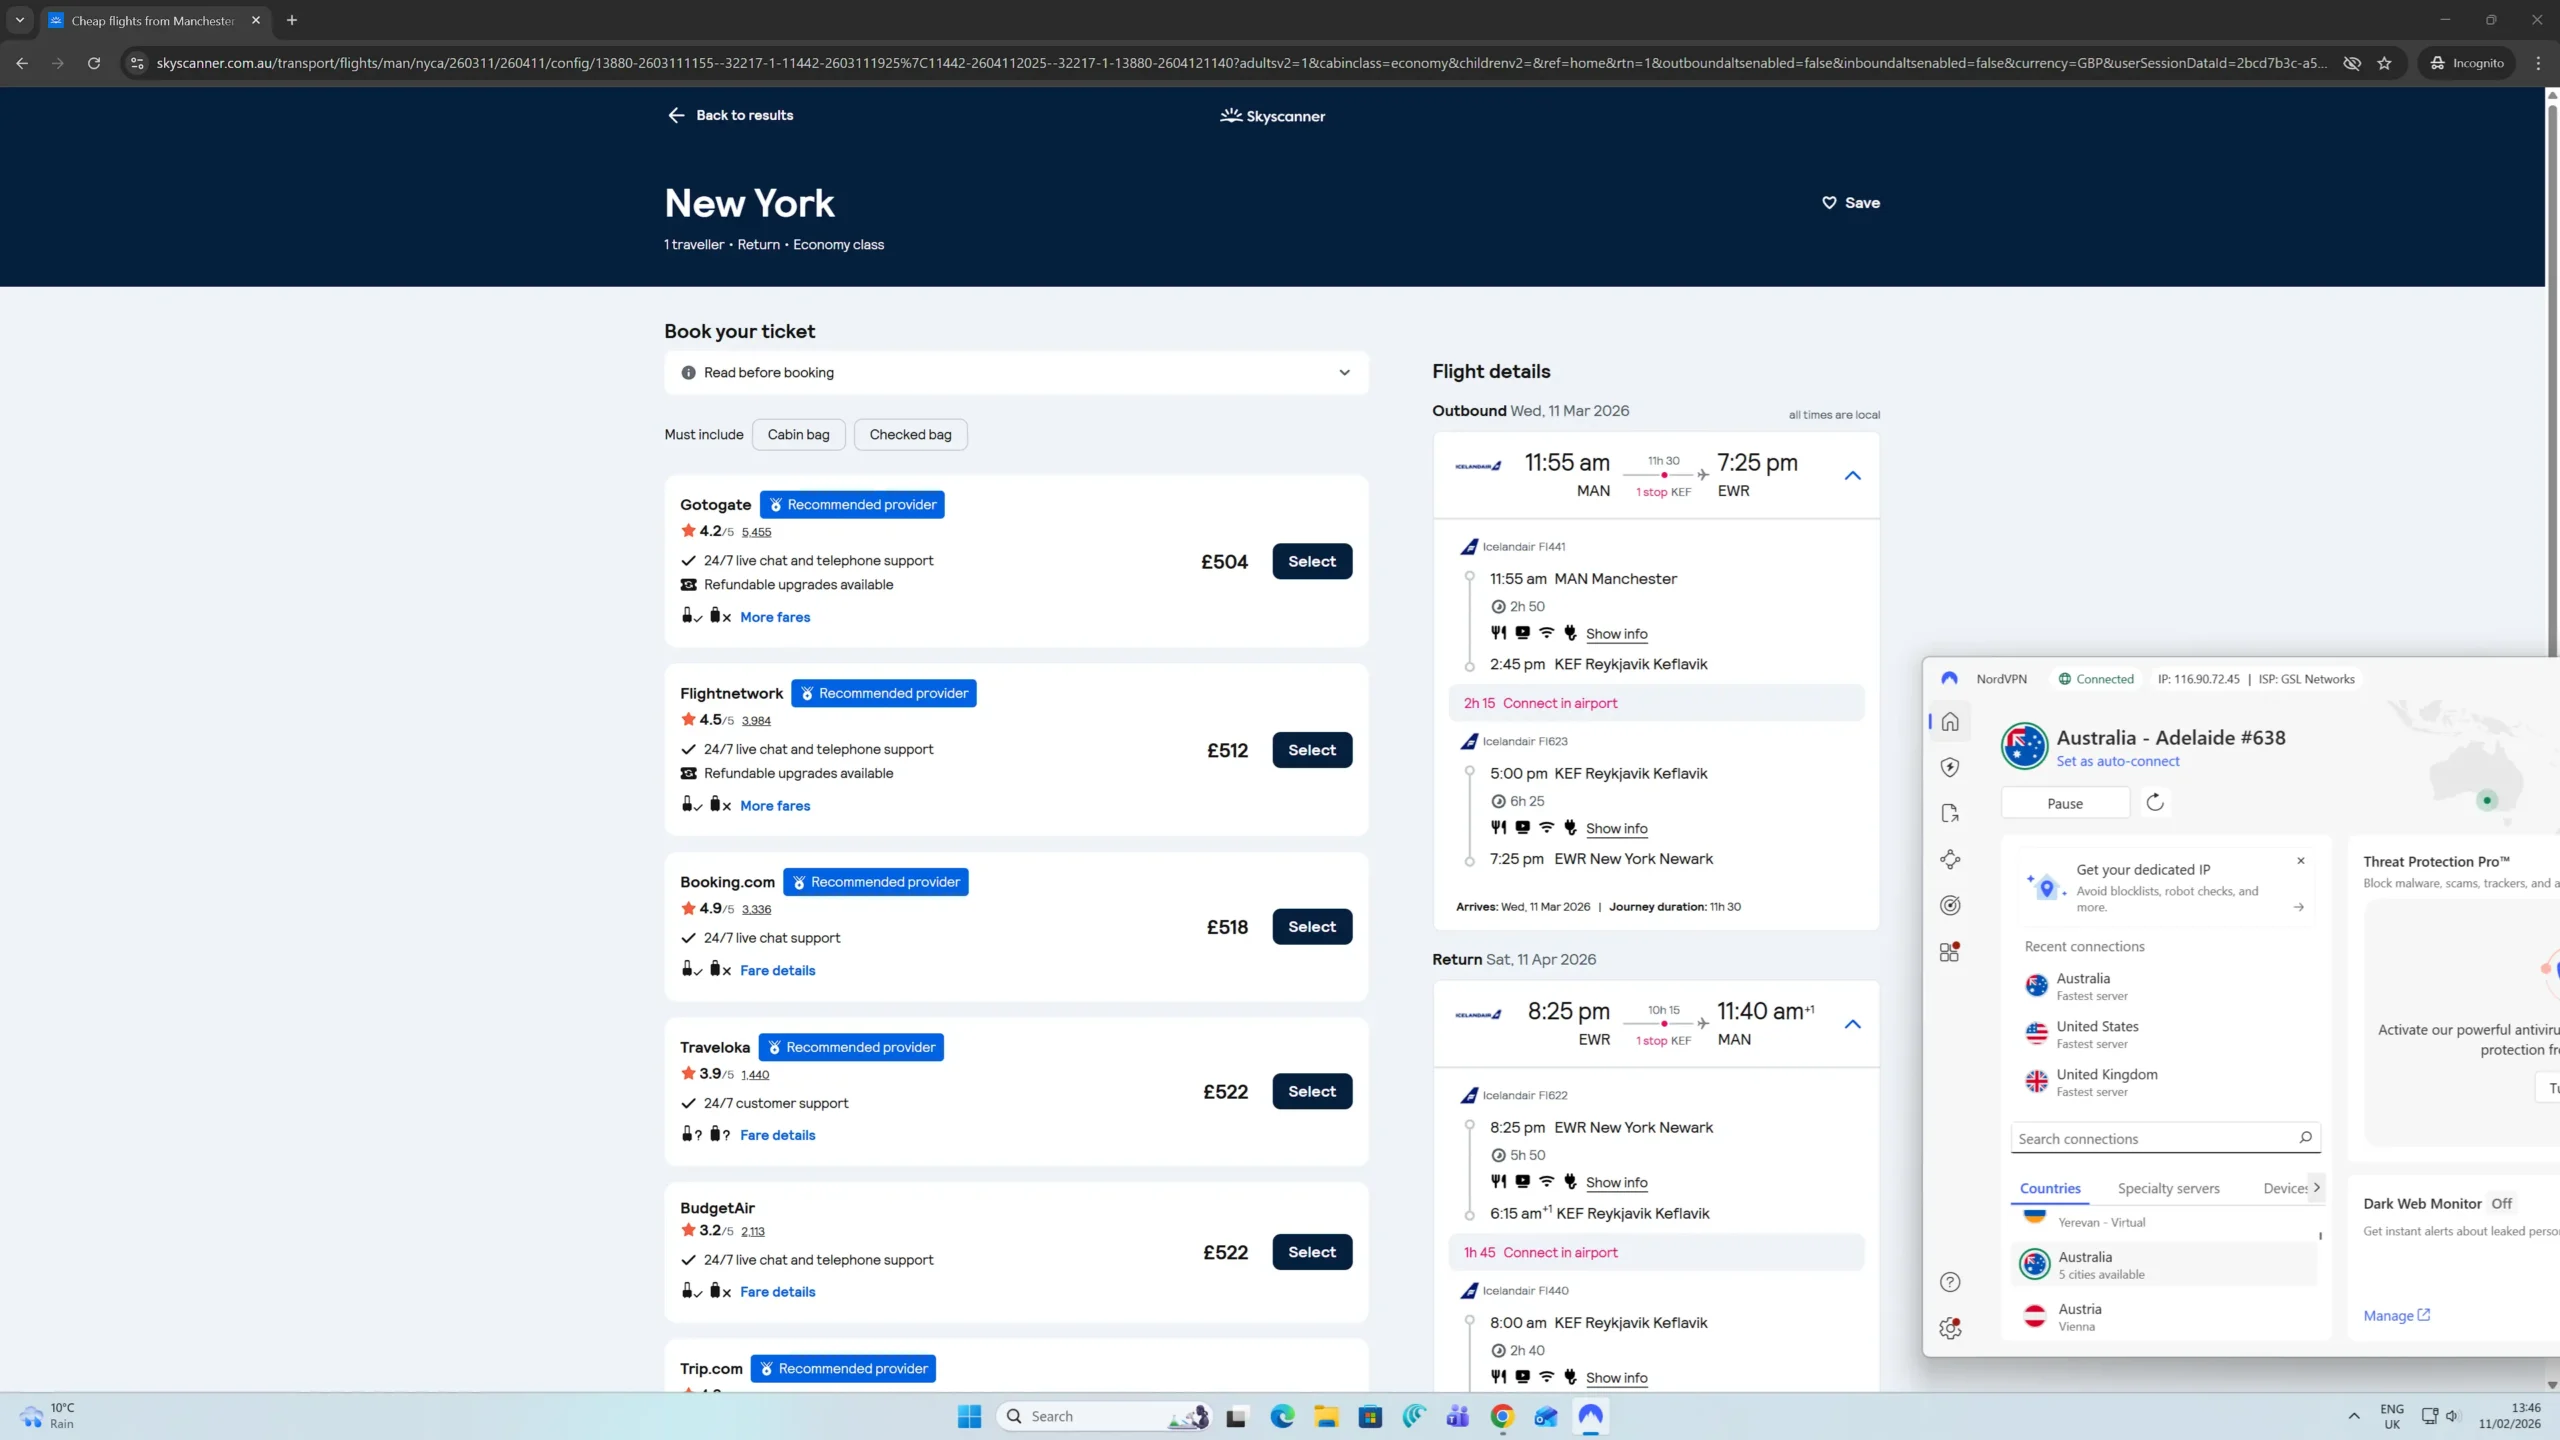Toggle Dark Web Monitor Off switch
The width and height of the screenshot is (2560, 1440).
click(x=2501, y=1204)
